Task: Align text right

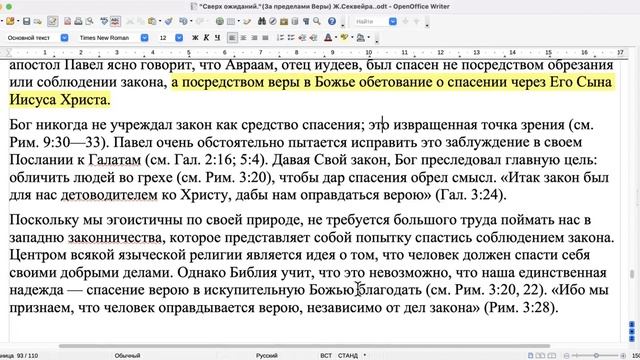Action: click(x=254, y=38)
